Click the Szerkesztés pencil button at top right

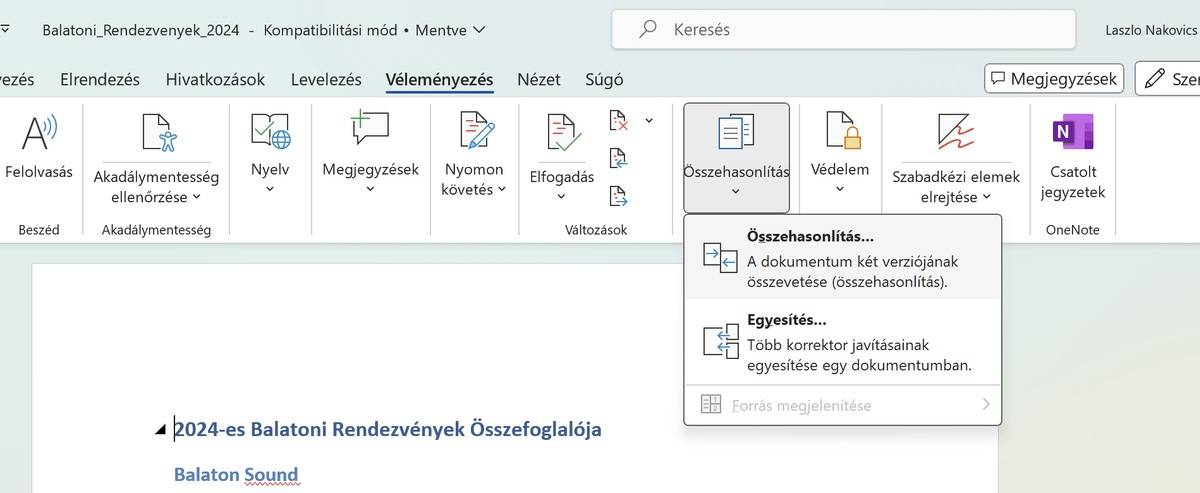click(x=1169, y=78)
